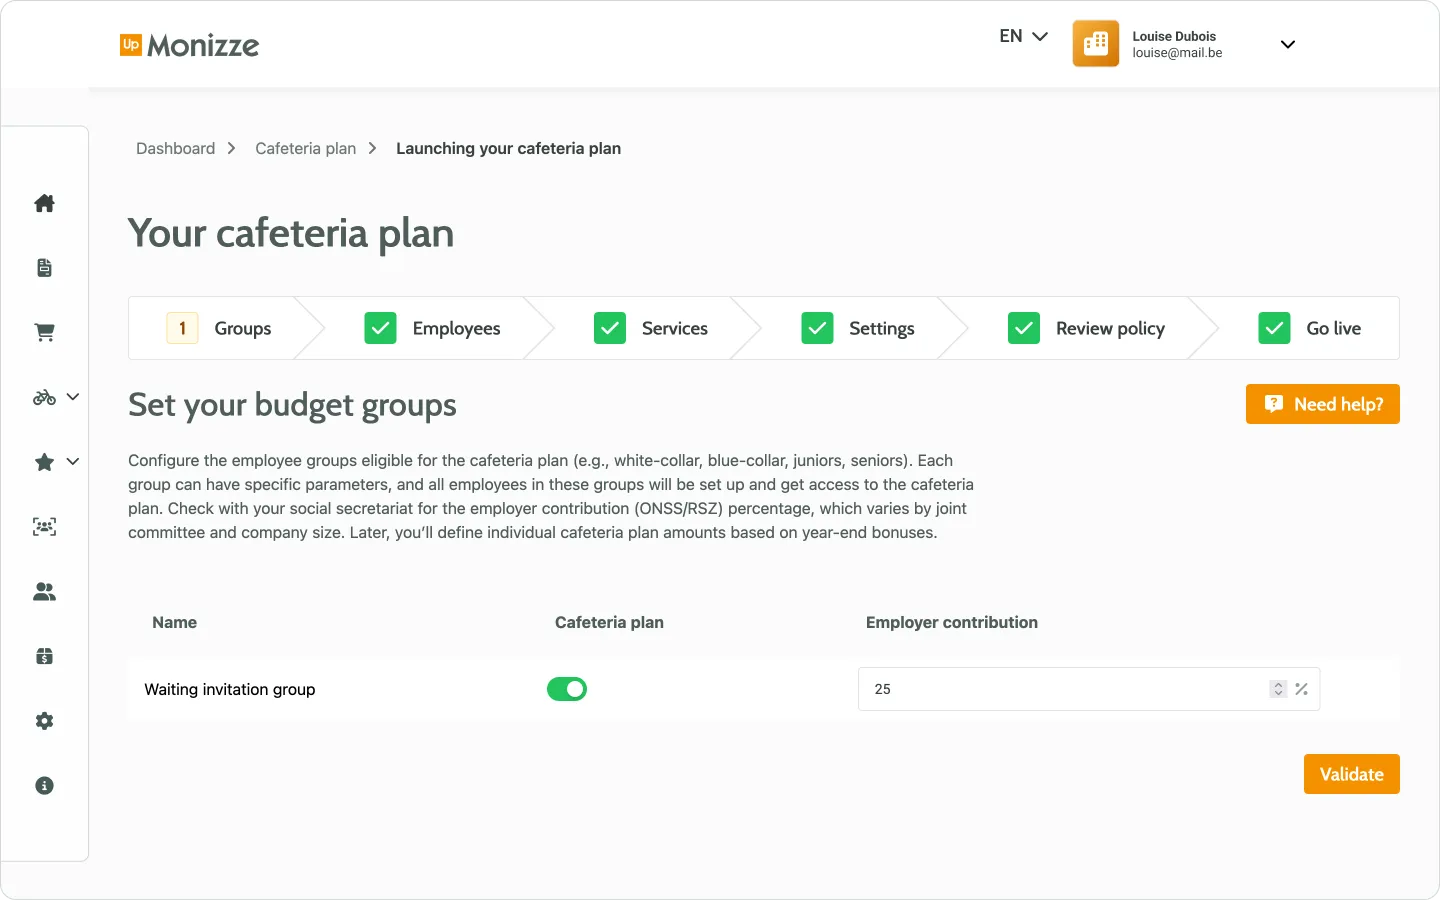This screenshot has height=900, width=1440.
Task: Click the Need help? button
Action: coord(1322,404)
